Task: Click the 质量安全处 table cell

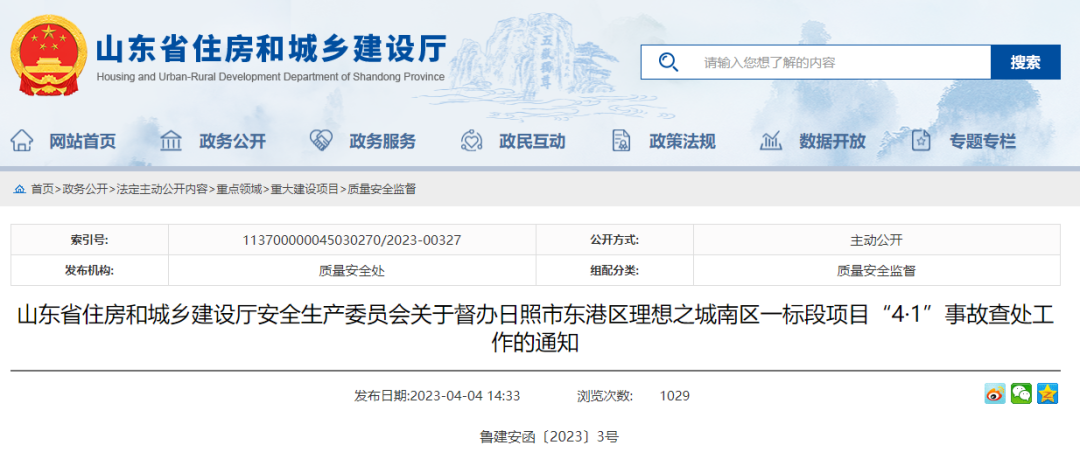Action: point(352,270)
